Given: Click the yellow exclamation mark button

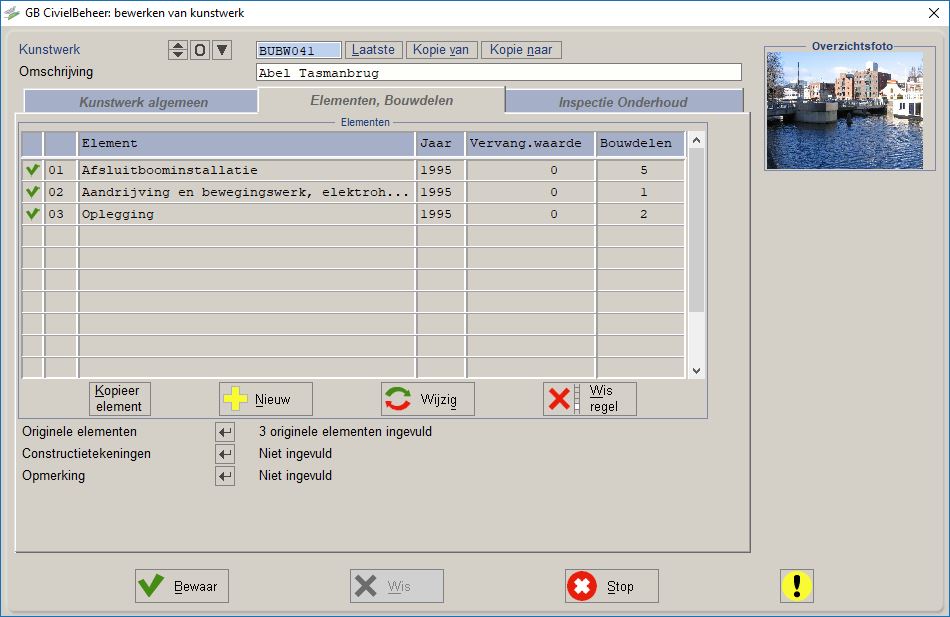Looking at the screenshot, I should pyautogui.click(x=797, y=586).
